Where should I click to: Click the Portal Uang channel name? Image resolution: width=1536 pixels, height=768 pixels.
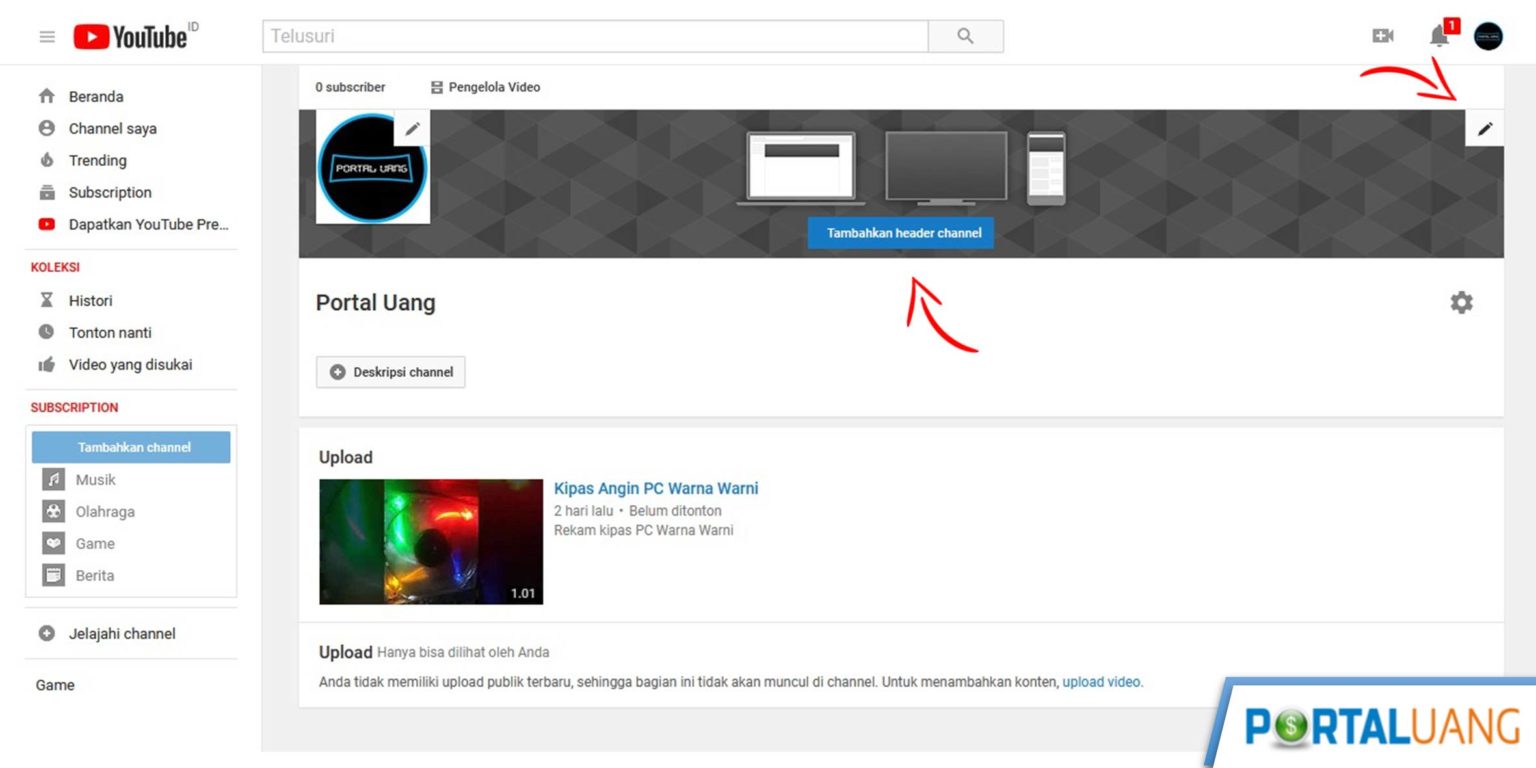[x=376, y=303]
